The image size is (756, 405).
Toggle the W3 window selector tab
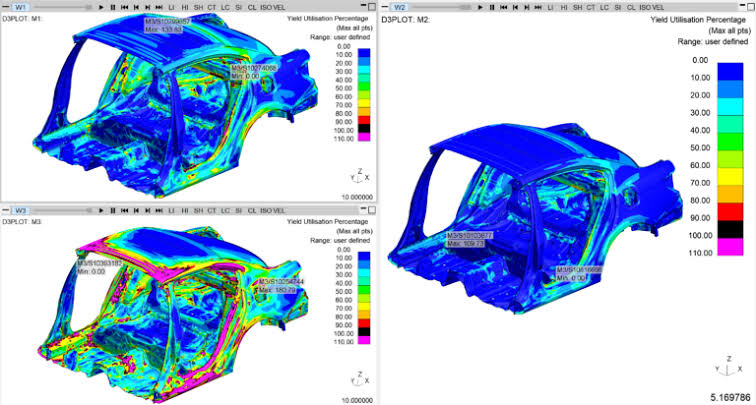tap(20, 211)
